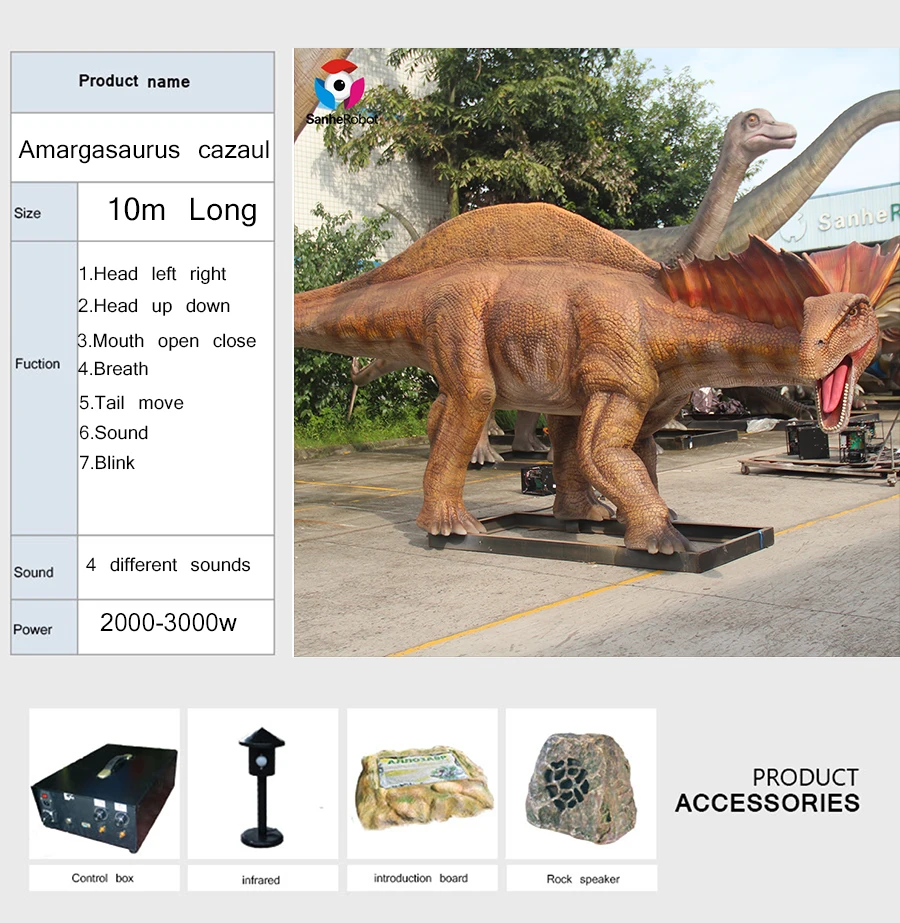This screenshot has width=900, height=923.
Task: Click the infrared sensor accessory image
Action: click(x=261, y=784)
